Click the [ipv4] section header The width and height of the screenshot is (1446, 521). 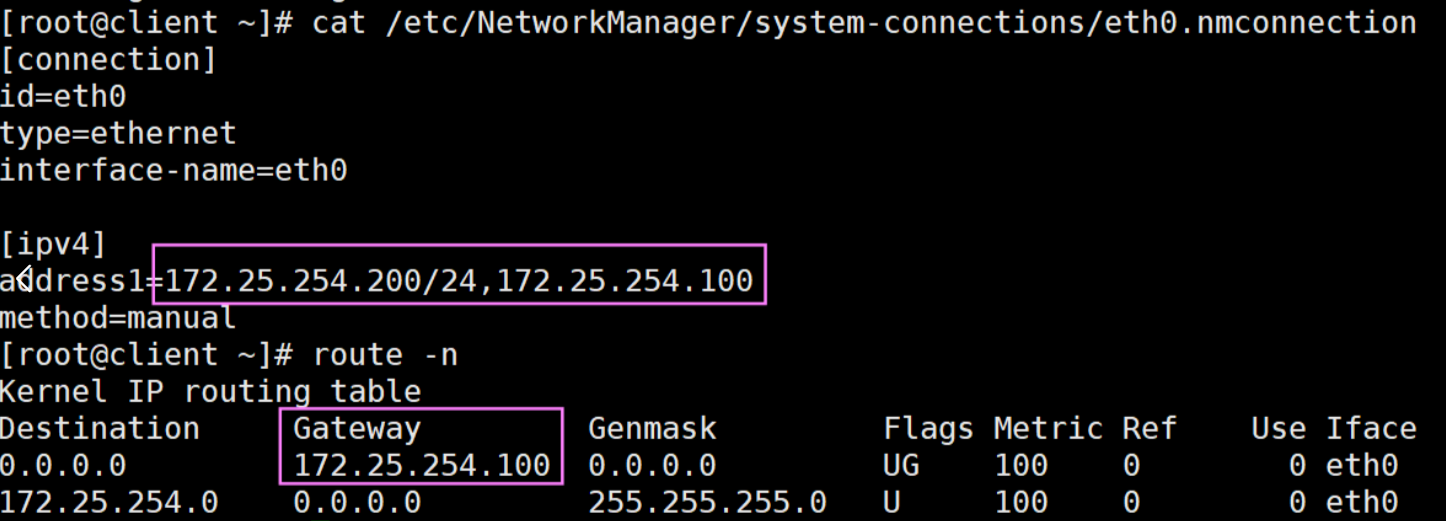(x=53, y=244)
